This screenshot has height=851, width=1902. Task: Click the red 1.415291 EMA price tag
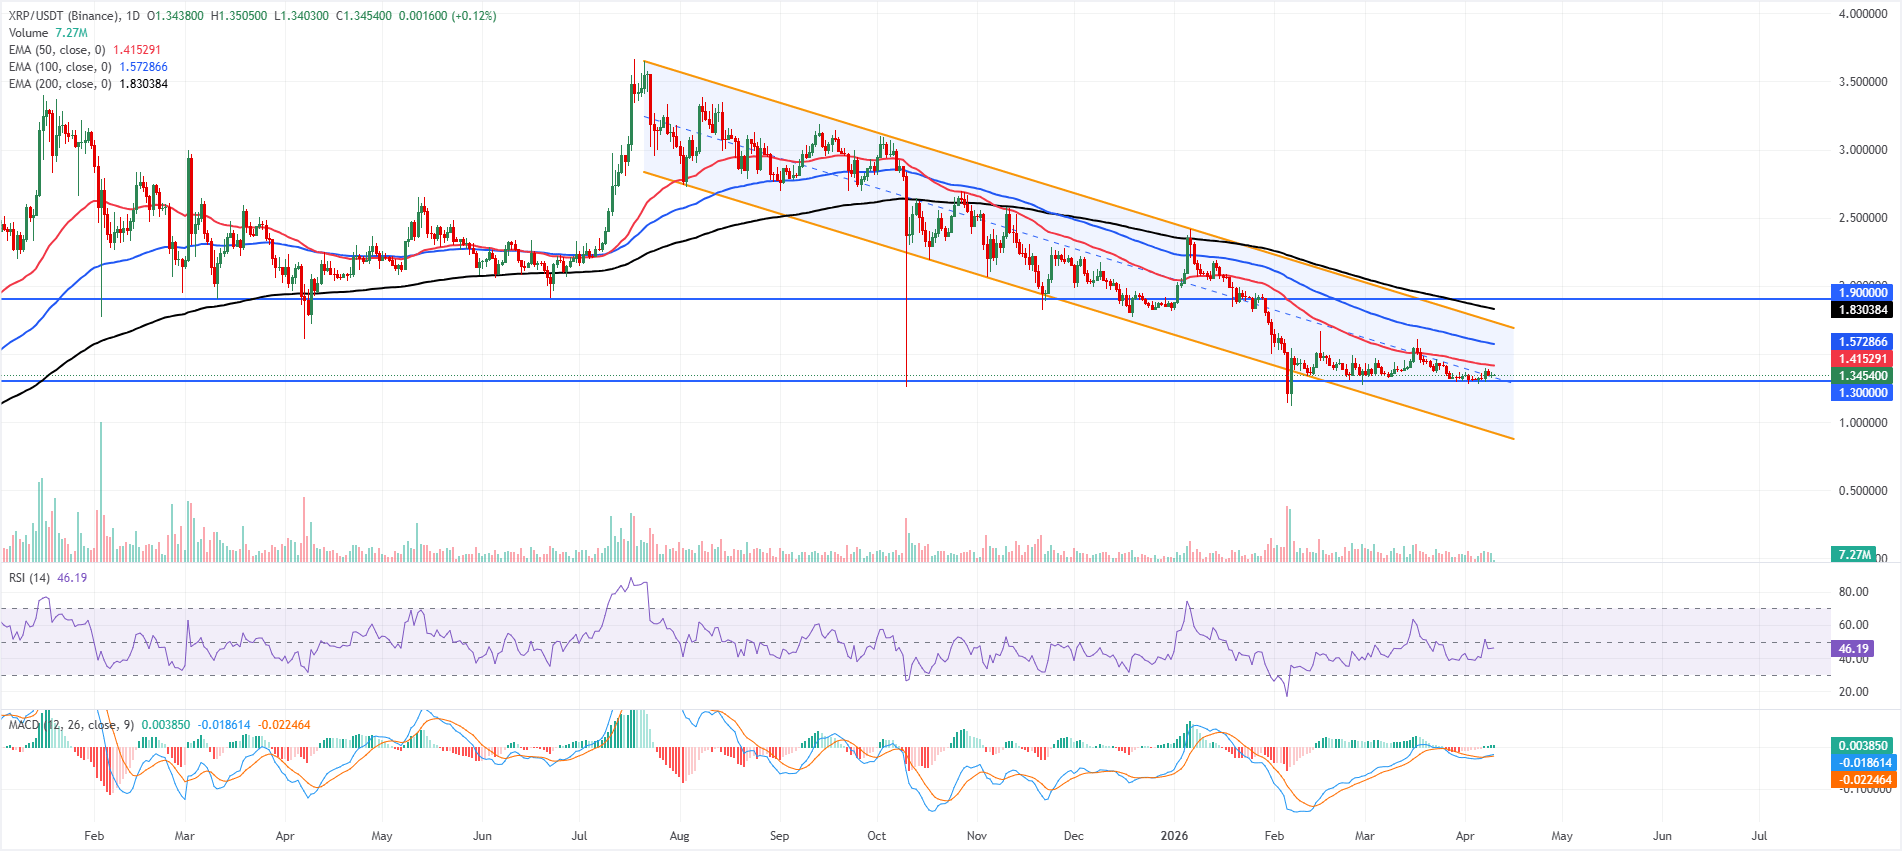(x=1862, y=359)
